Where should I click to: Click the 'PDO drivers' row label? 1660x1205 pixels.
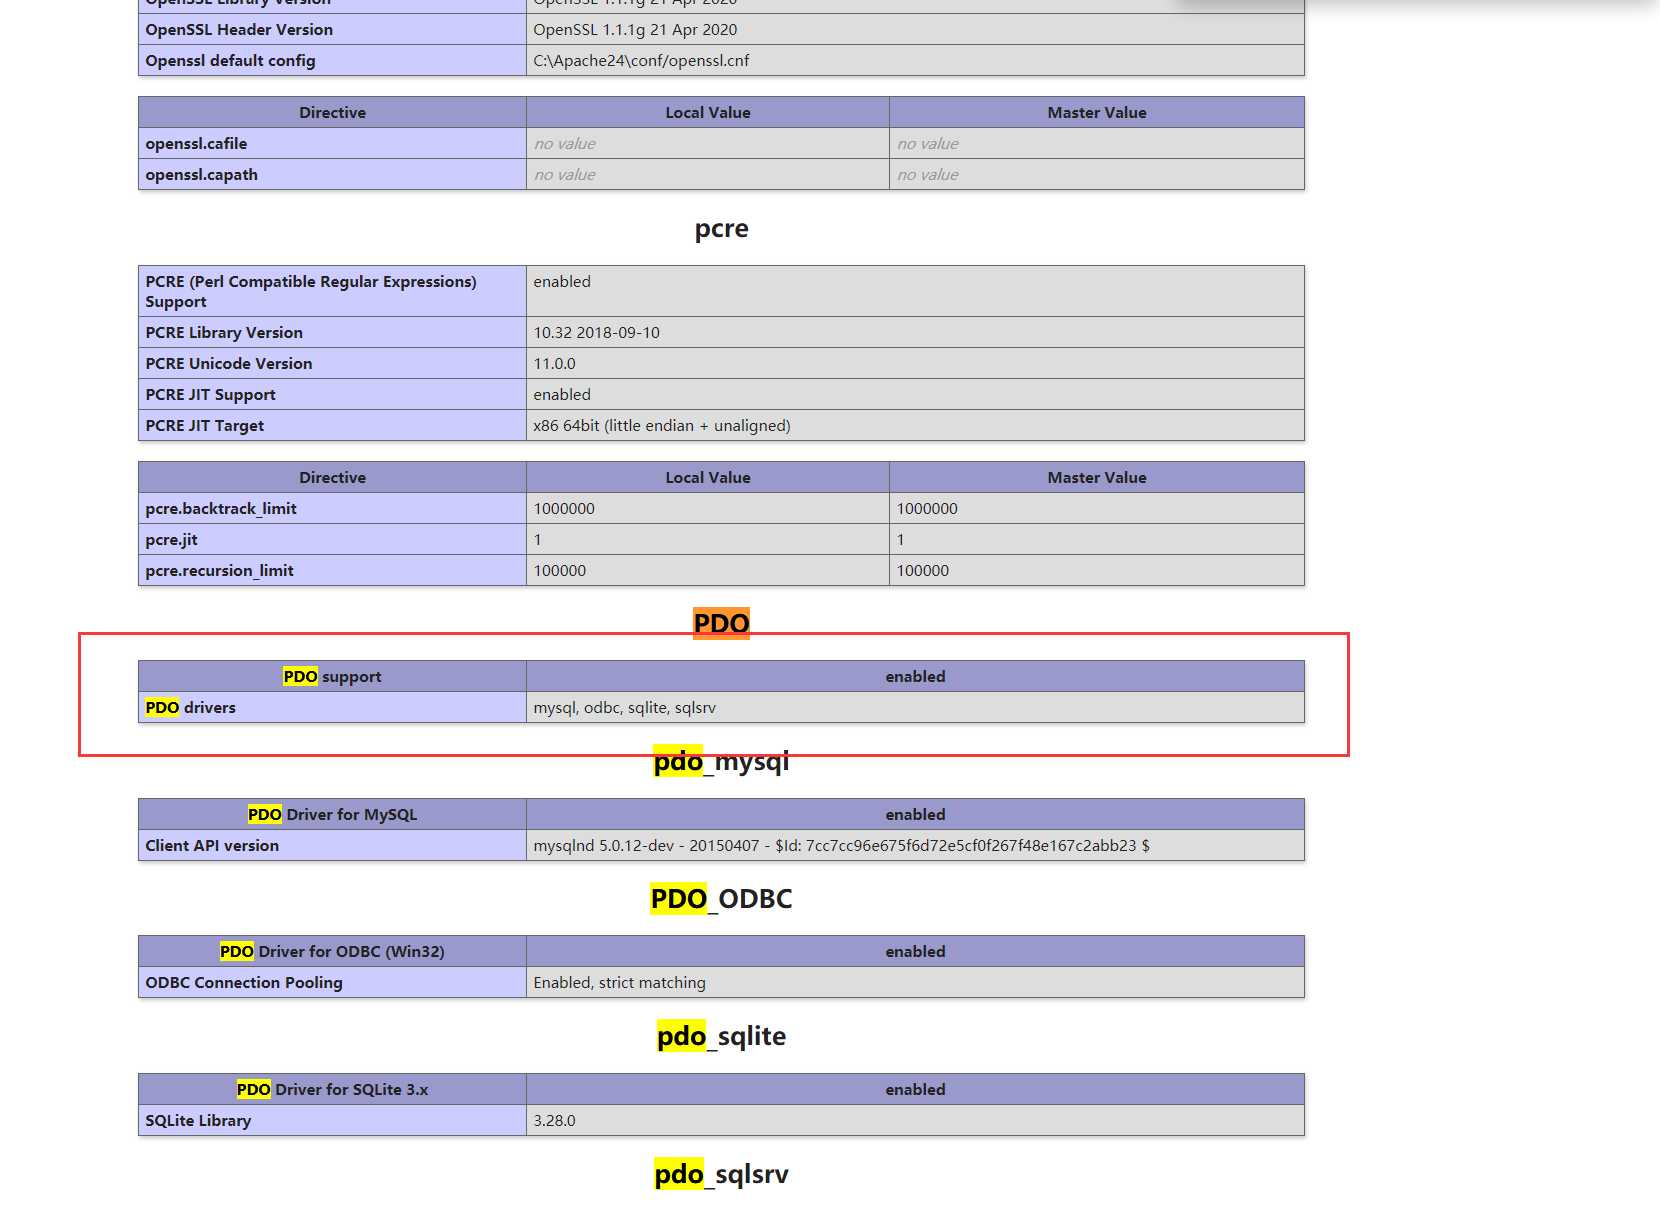pyautogui.click(x=190, y=708)
